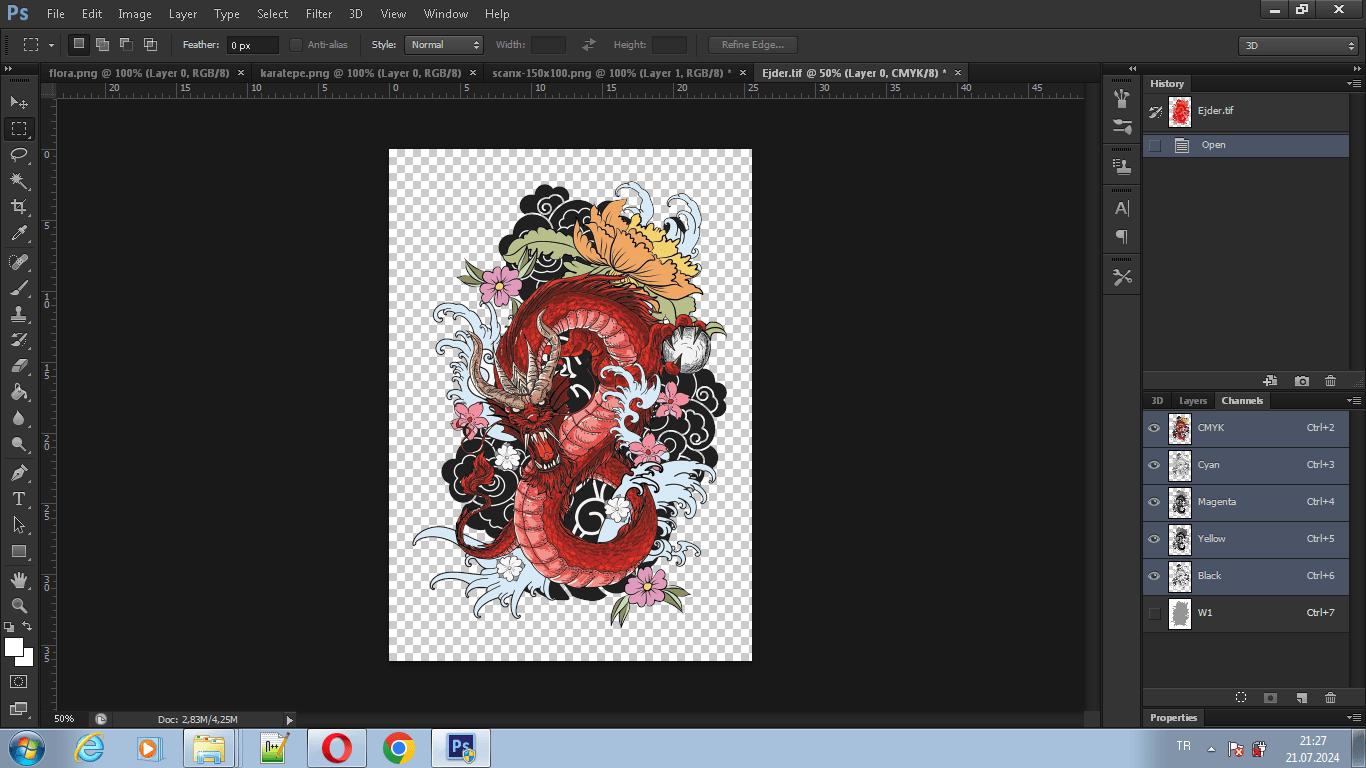Swap width and height values
Viewport: 1366px width, 768px height.
(589, 45)
